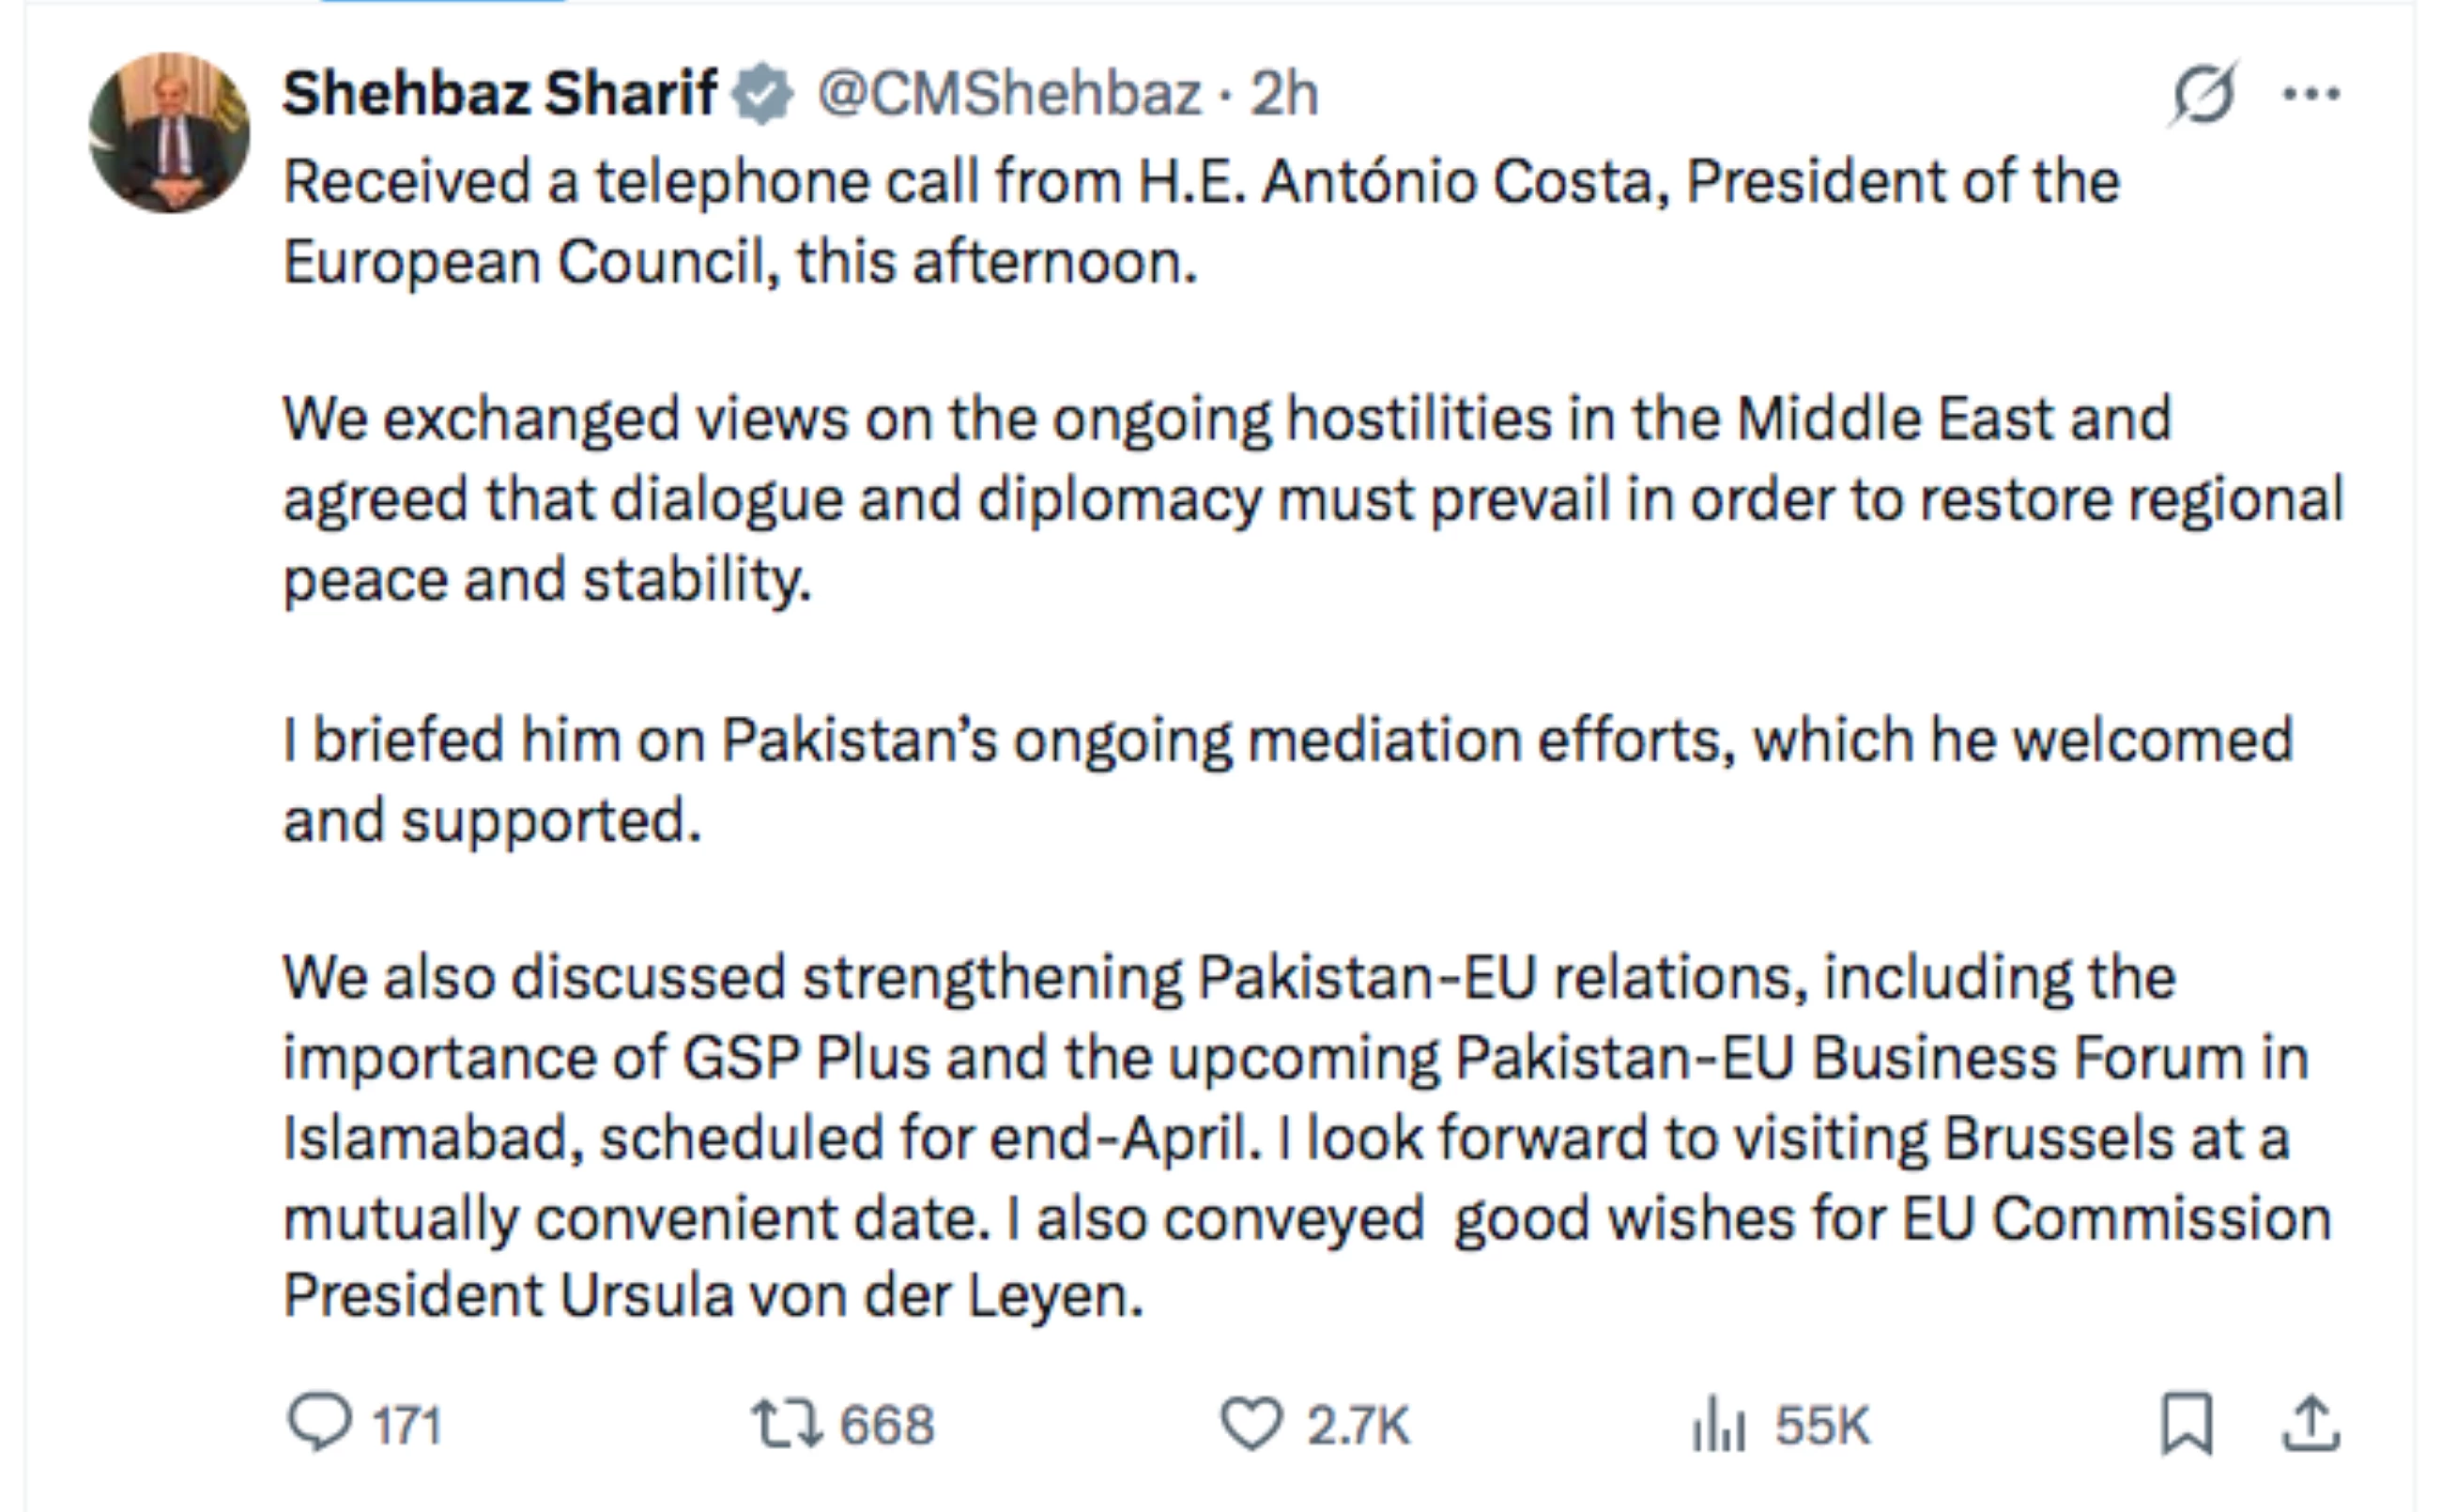The width and height of the screenshot is (2441, 1512).
Task: Click the verified badge next to Shehbaz Sharif
Action: [x=762, y=93]
